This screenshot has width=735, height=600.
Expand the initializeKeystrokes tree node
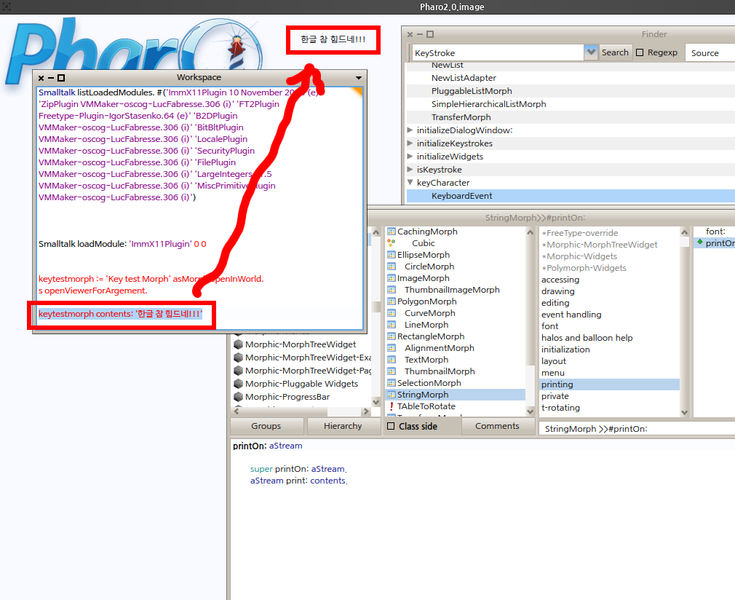point(411,143)
